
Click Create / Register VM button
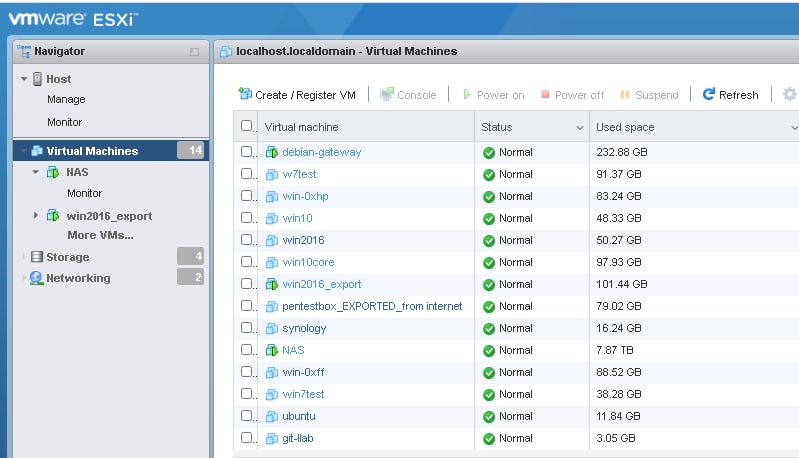click(x=297, y=95)
